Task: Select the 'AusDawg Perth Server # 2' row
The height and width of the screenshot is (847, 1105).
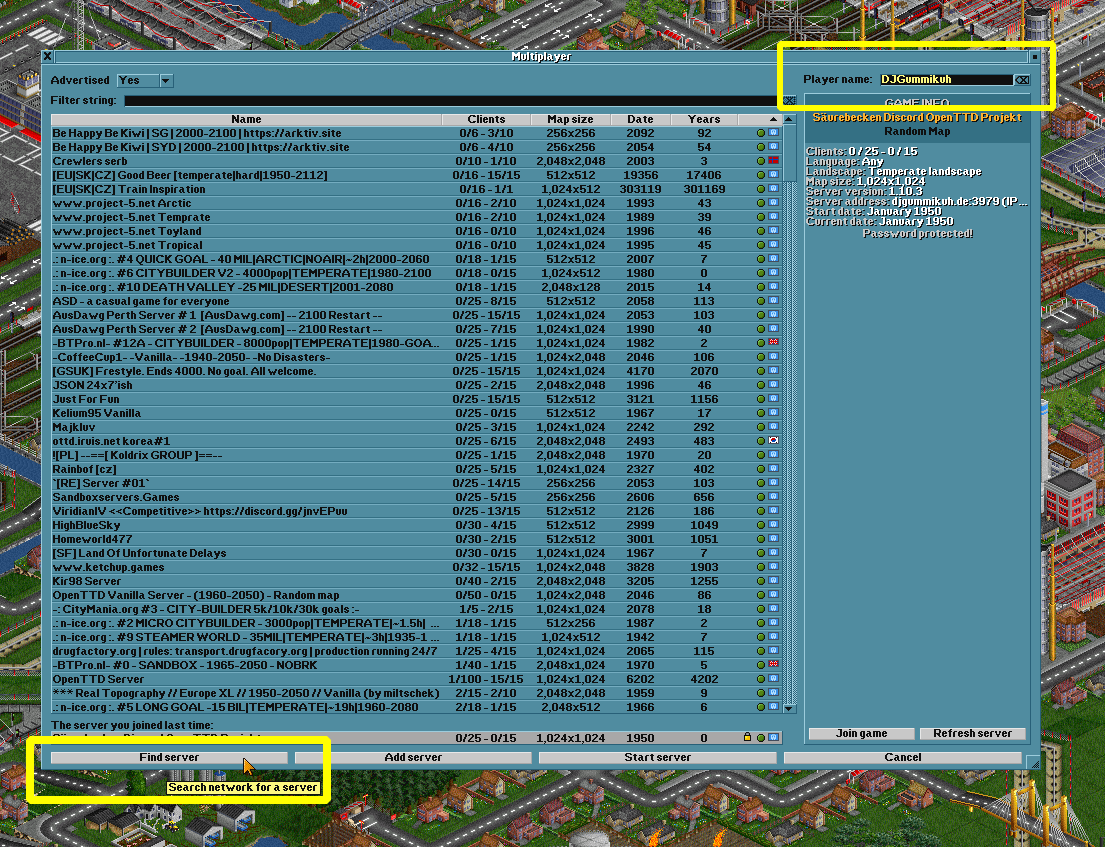Action: point(416,329)
